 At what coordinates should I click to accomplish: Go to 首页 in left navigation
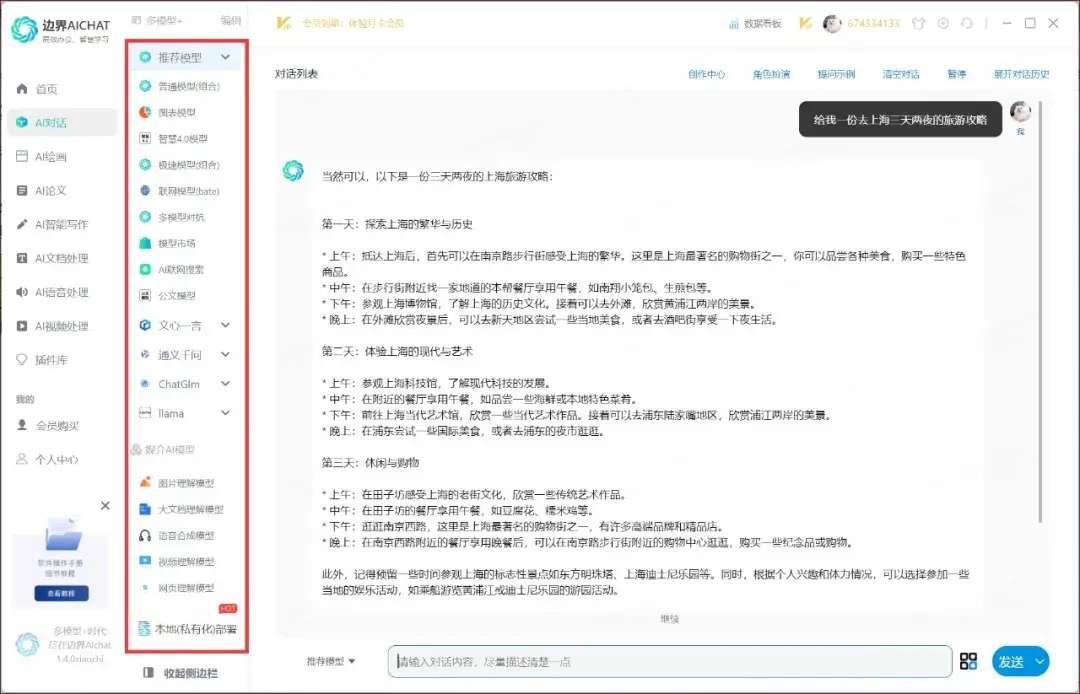46,89
